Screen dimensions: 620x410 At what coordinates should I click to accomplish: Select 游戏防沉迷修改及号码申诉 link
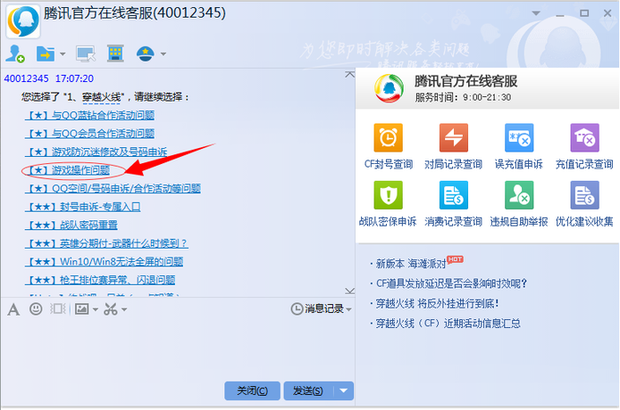[96, 152]
